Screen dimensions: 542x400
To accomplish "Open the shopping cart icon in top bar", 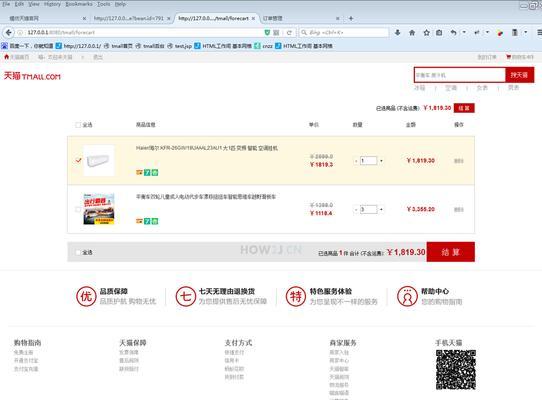I will 508,57.
